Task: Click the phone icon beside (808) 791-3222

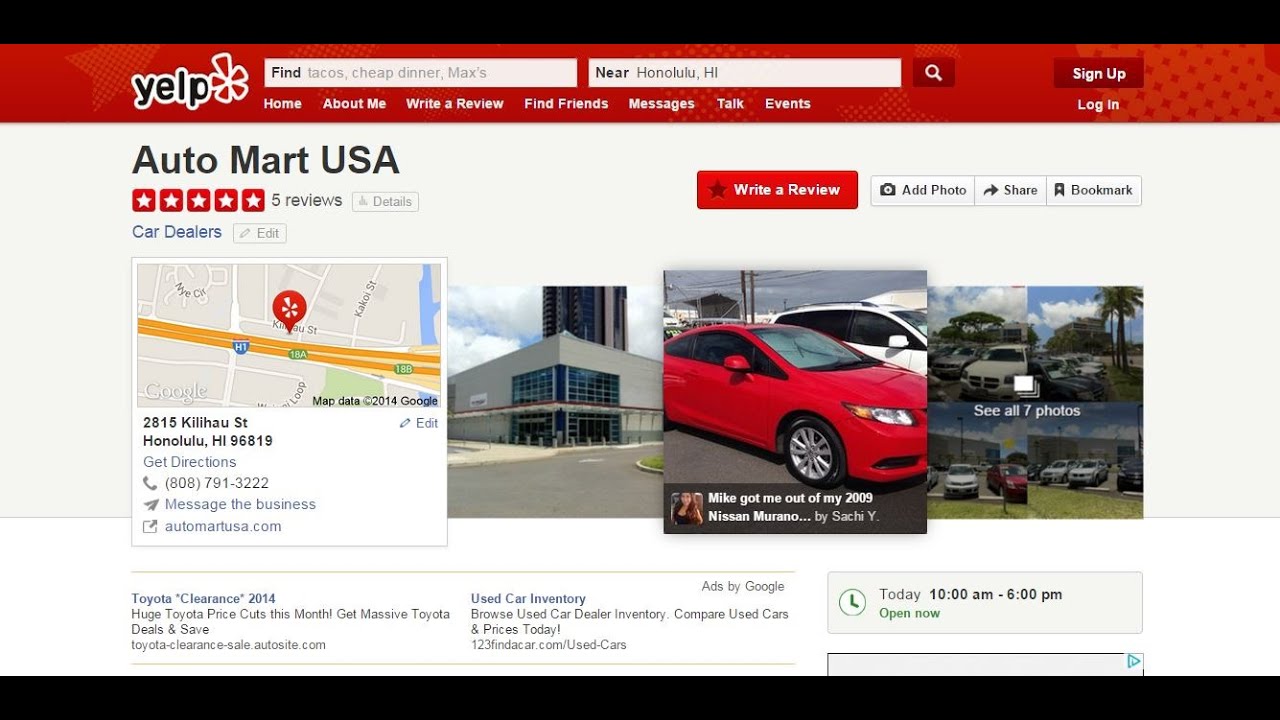Action: click(151, 483)
